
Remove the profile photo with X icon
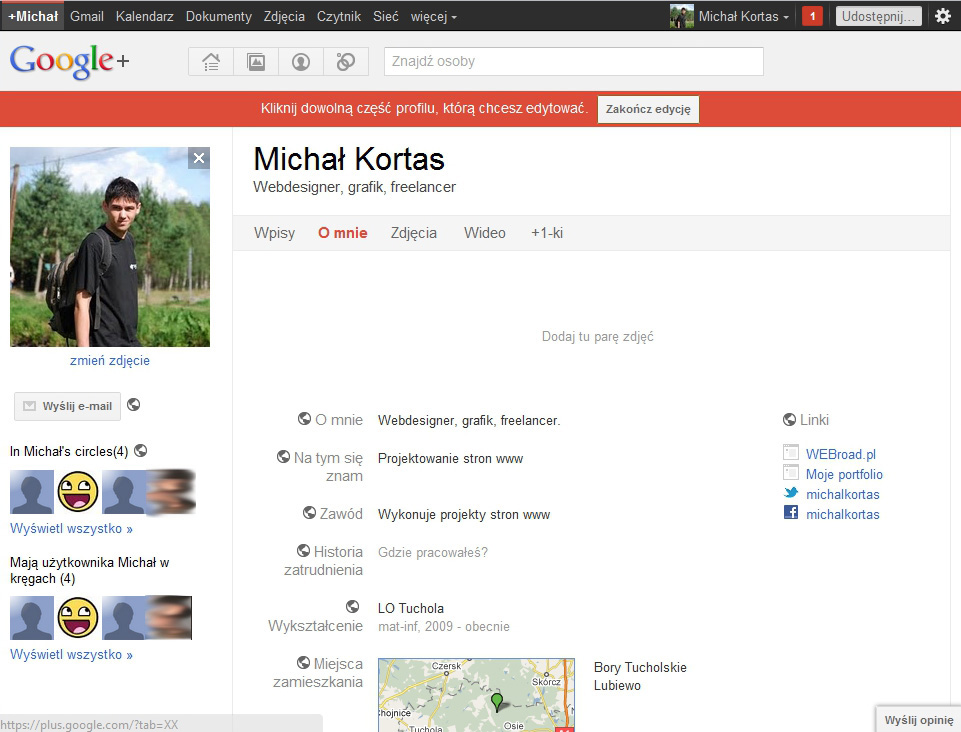(x=199, y=158)
